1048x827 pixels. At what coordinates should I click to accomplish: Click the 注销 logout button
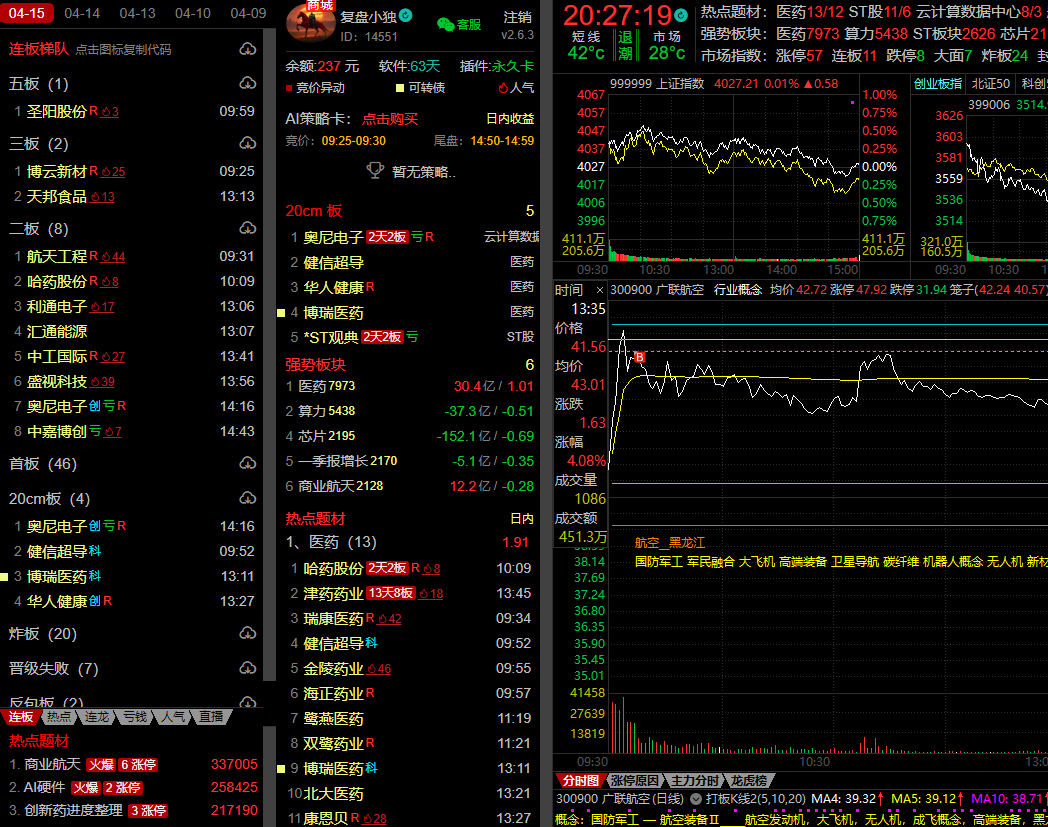click(517, 18)
